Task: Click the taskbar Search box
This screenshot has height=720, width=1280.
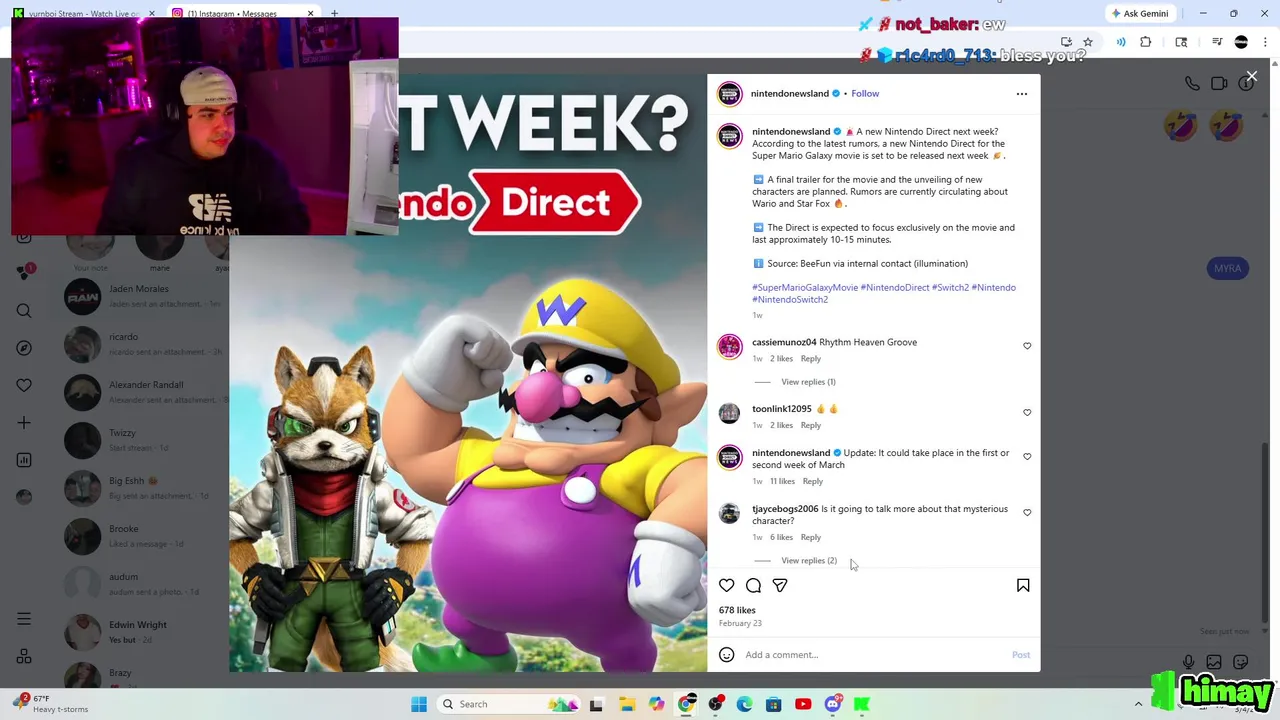Action: (507, 704)
